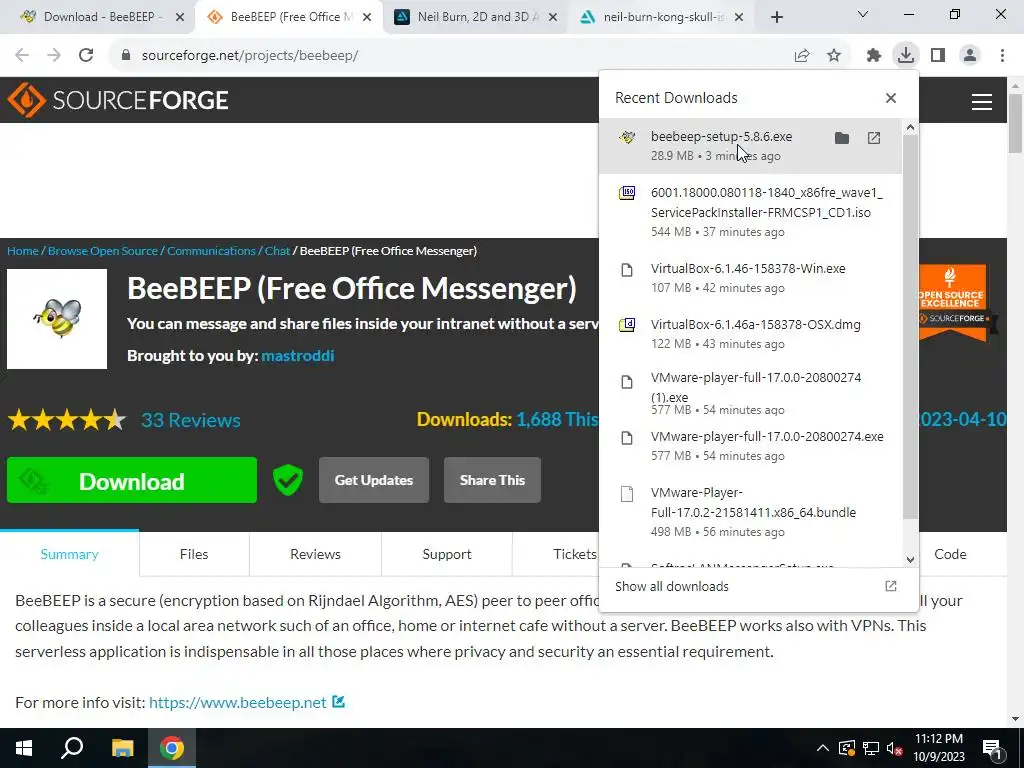Click the Home breadcrumb link
The width and height of the screenshot is (1024, 768).
[23, 251]
